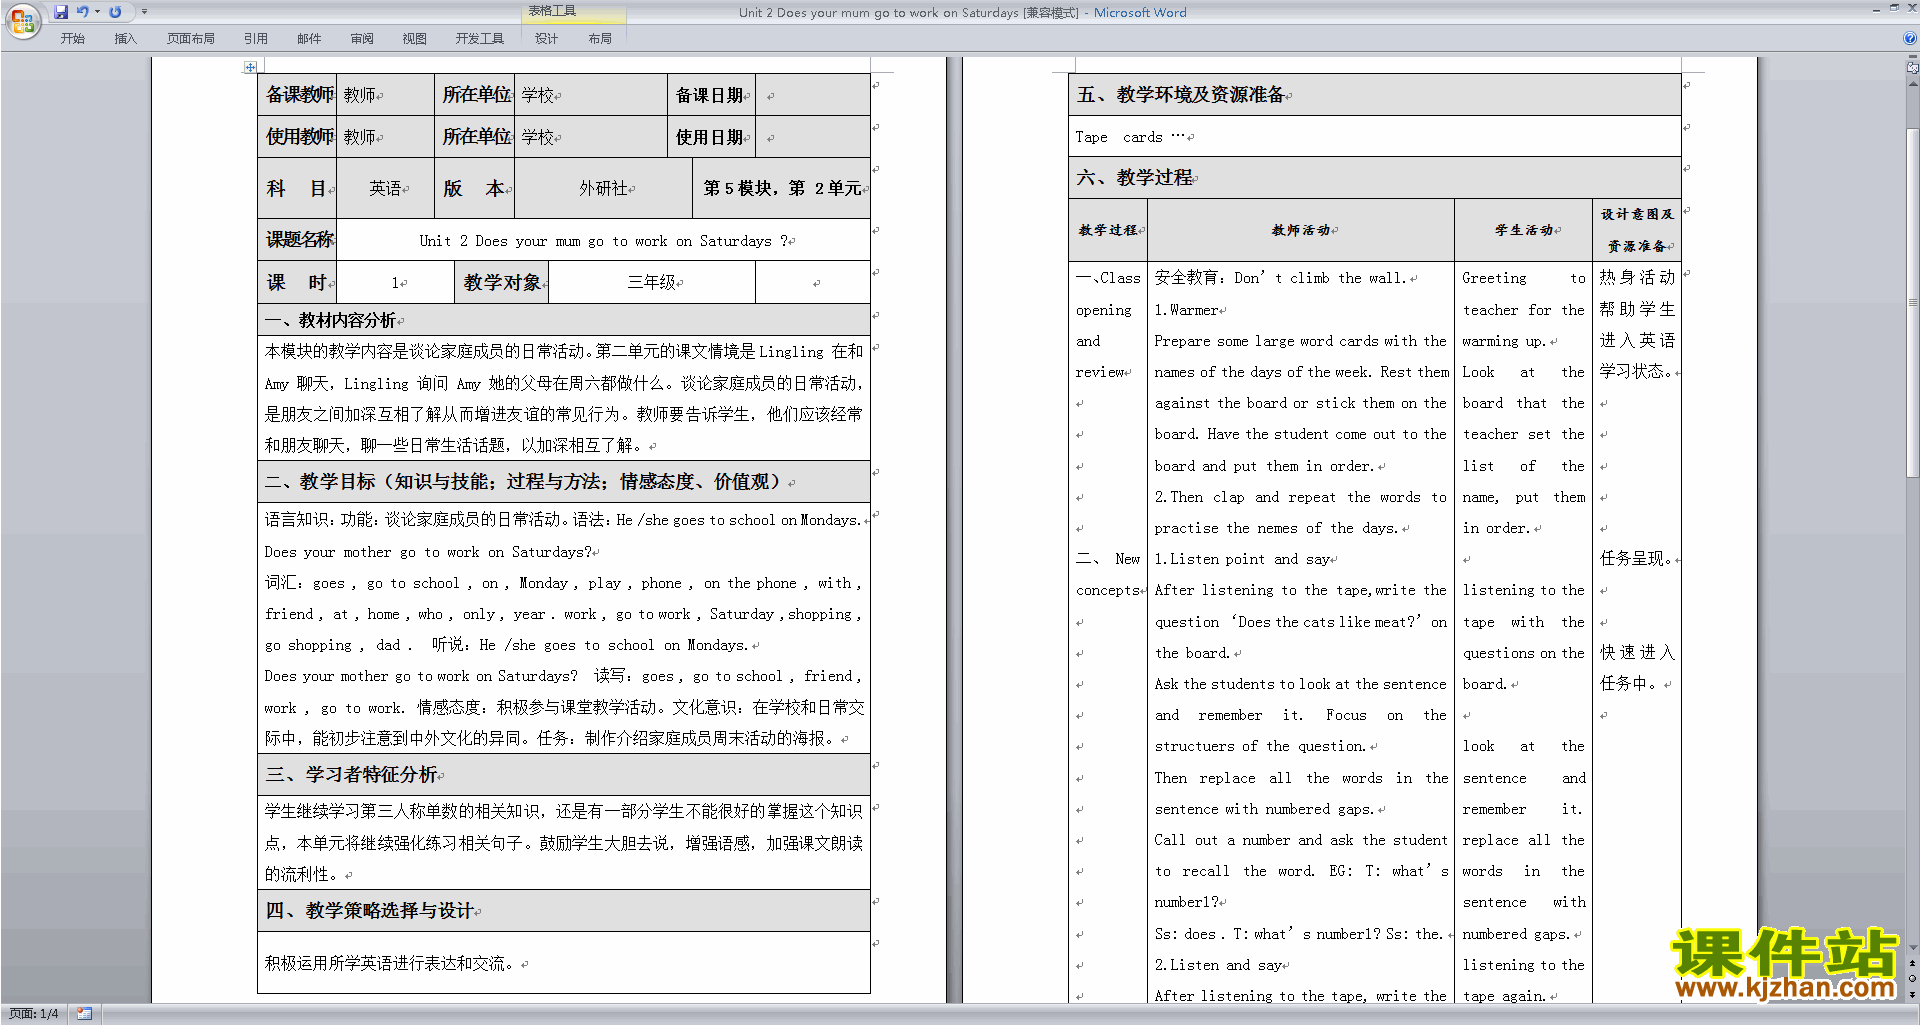Click the proofing status icon in the status bar

[84, 1014]
